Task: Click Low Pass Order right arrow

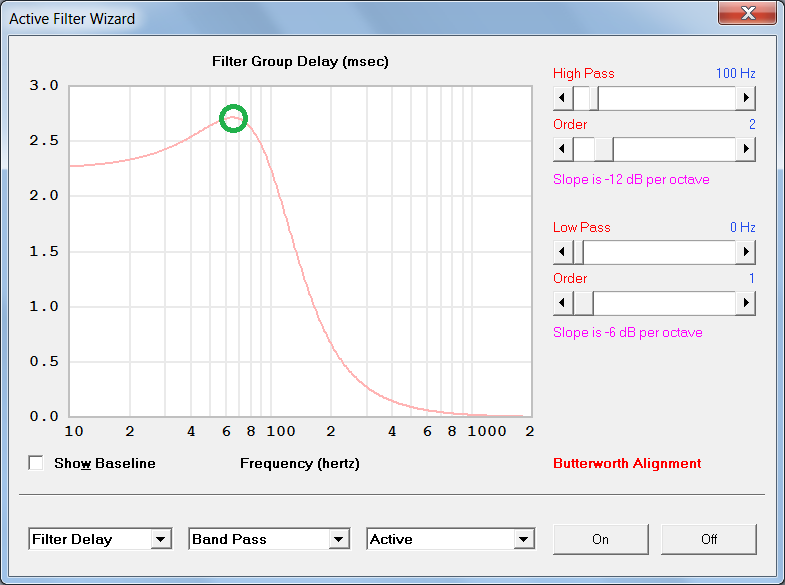Action: (x=745, y=303)
